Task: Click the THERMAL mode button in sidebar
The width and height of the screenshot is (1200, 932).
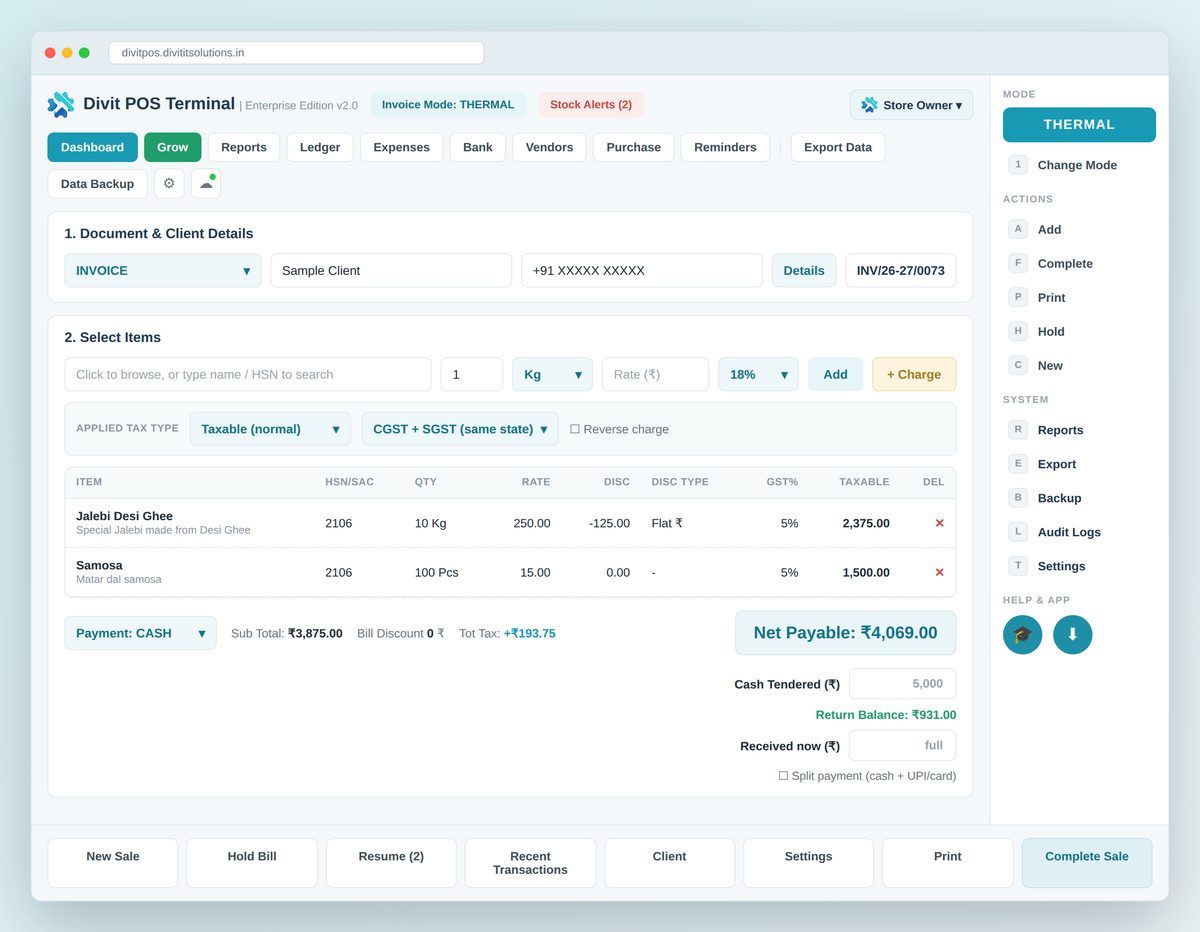Action: (1079, 125)
